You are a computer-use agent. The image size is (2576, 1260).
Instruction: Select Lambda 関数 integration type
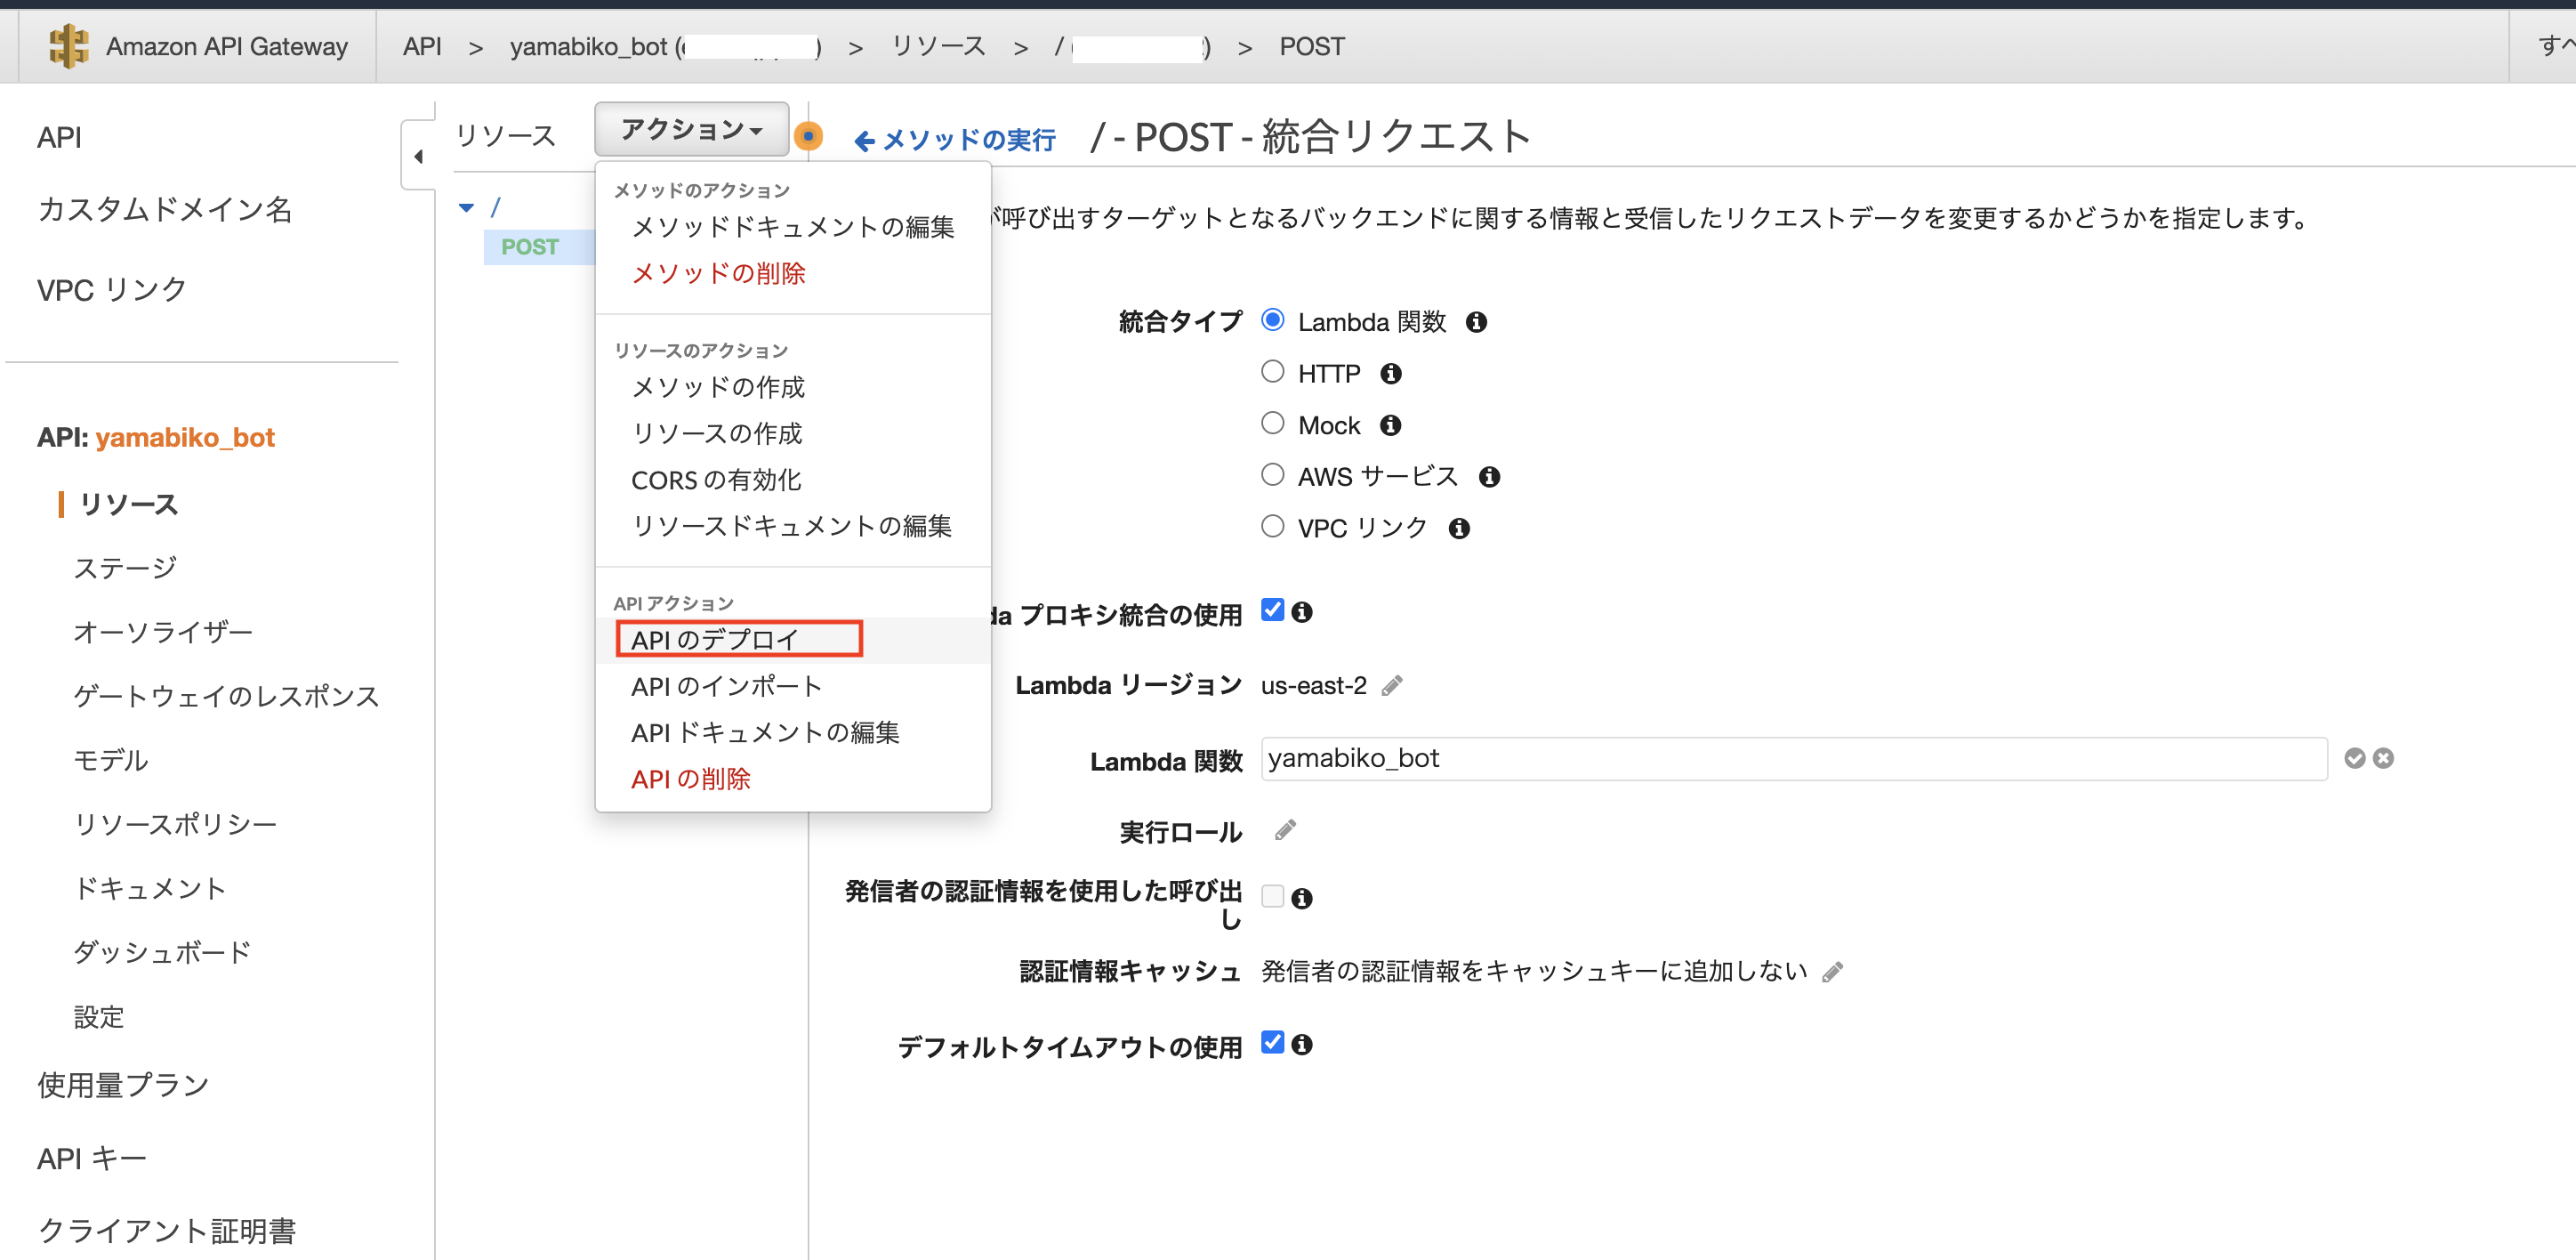[1272, 320]
